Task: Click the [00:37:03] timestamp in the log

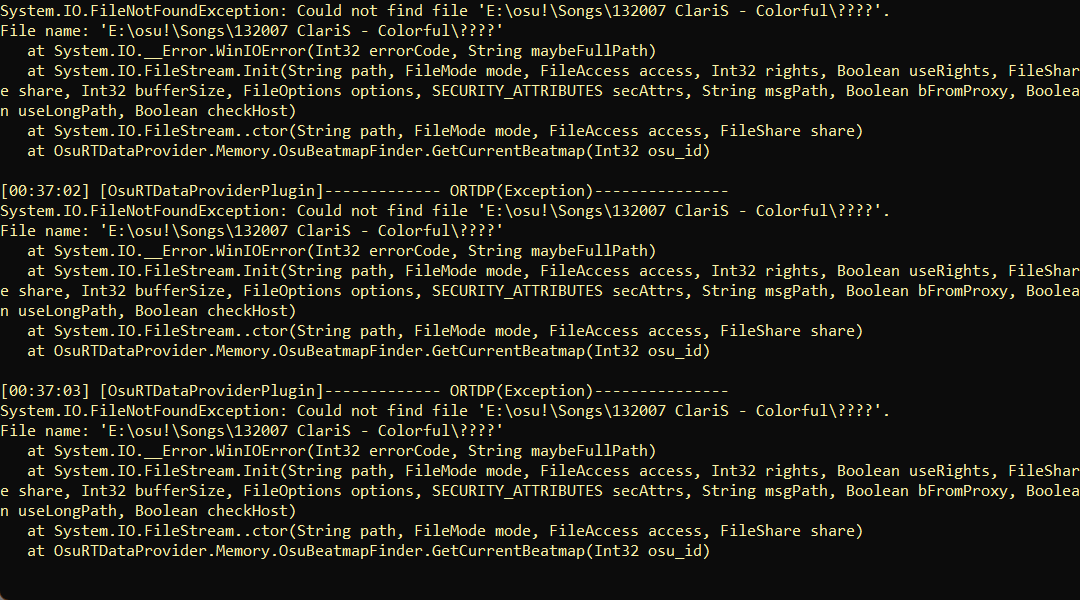Action: [x=45, y=391]
